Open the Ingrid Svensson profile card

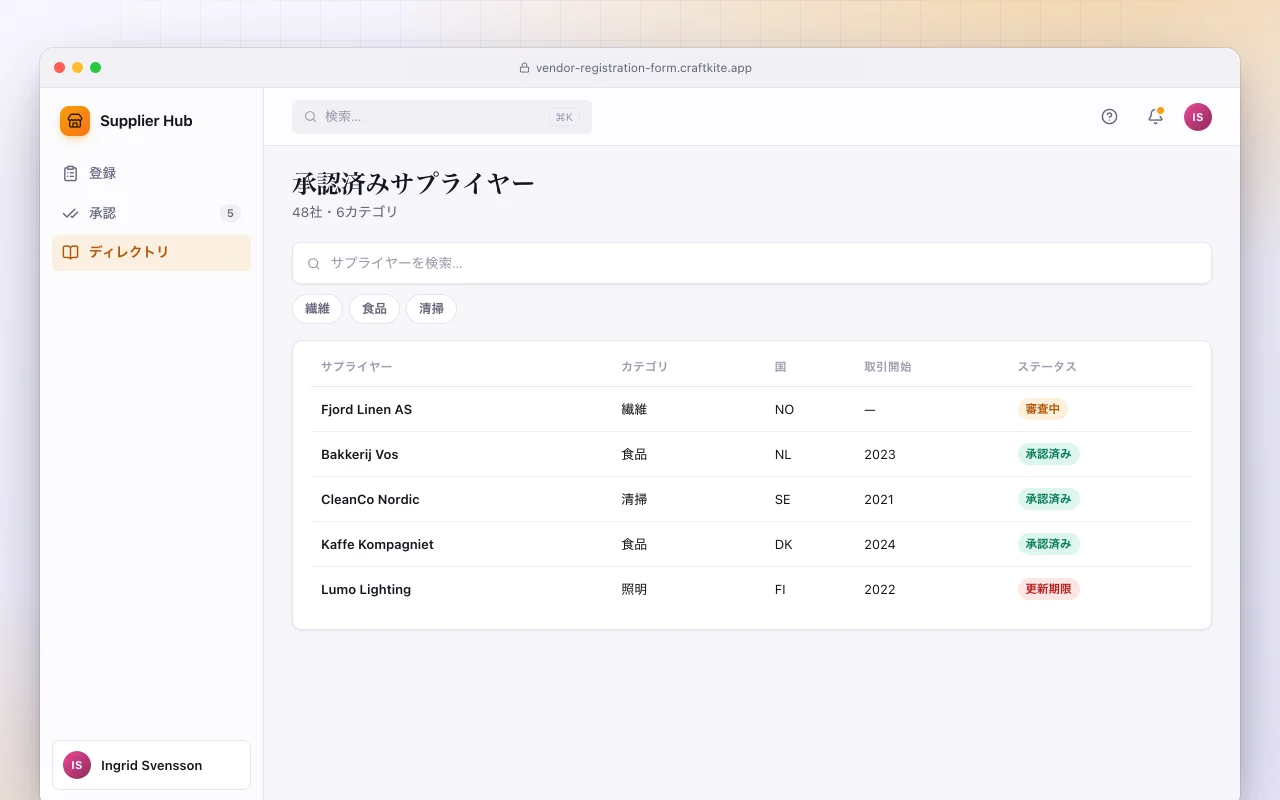coord(151,765)
